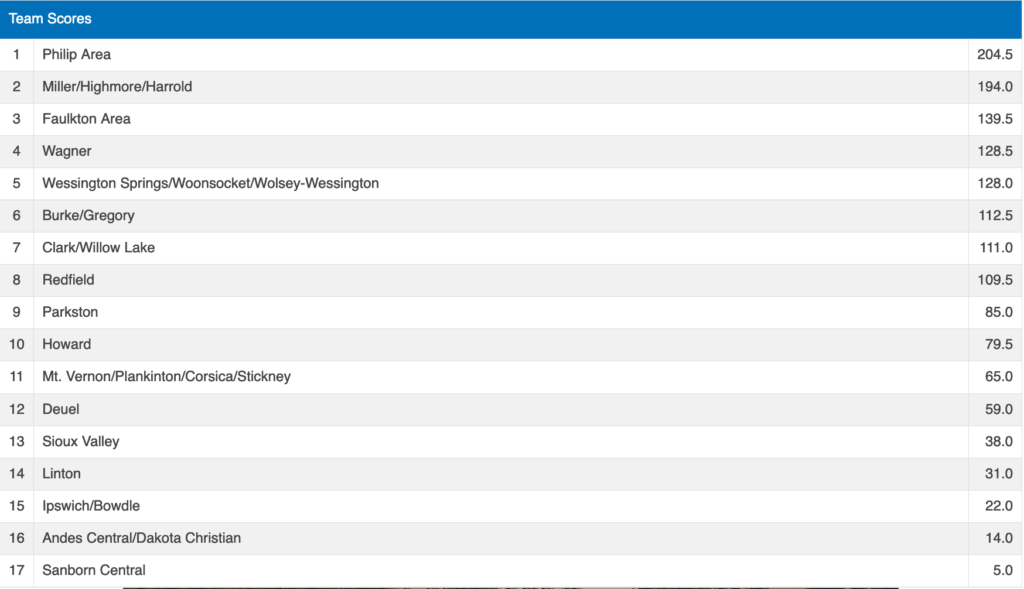This screenshot has width=1024, height=589.
Task: Click Andes Central/Dakota Christian team name
Action: coord(141,538)
